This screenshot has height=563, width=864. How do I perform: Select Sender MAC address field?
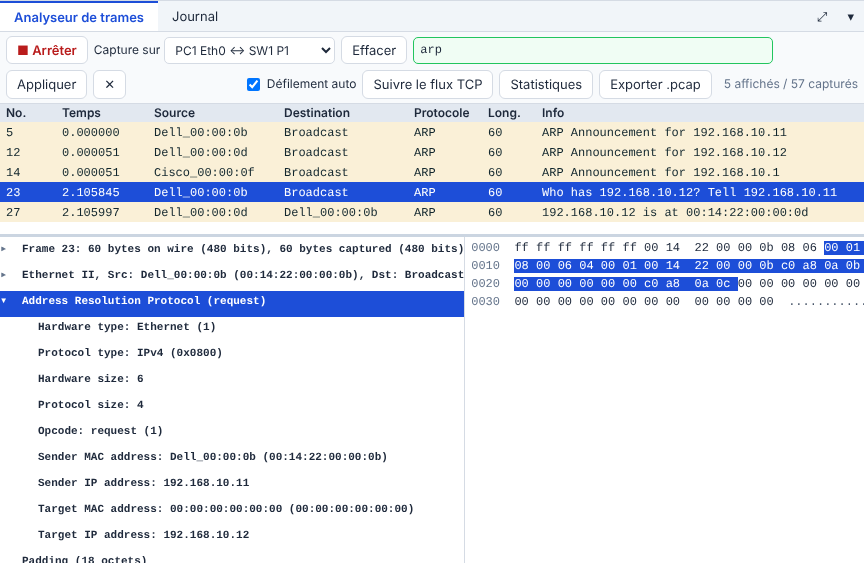(213, 456)
